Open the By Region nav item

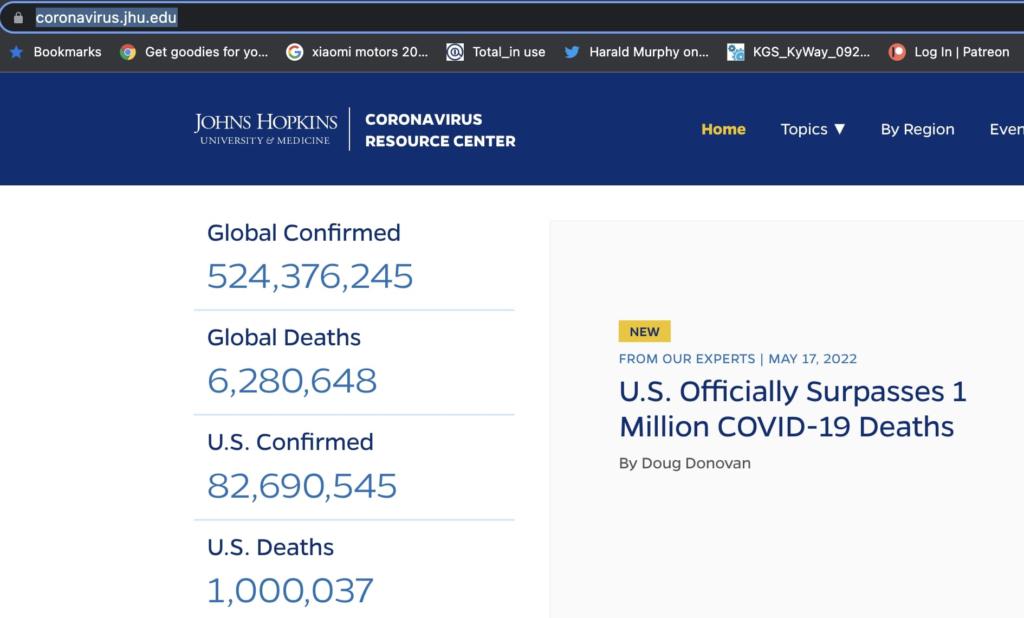917,129
